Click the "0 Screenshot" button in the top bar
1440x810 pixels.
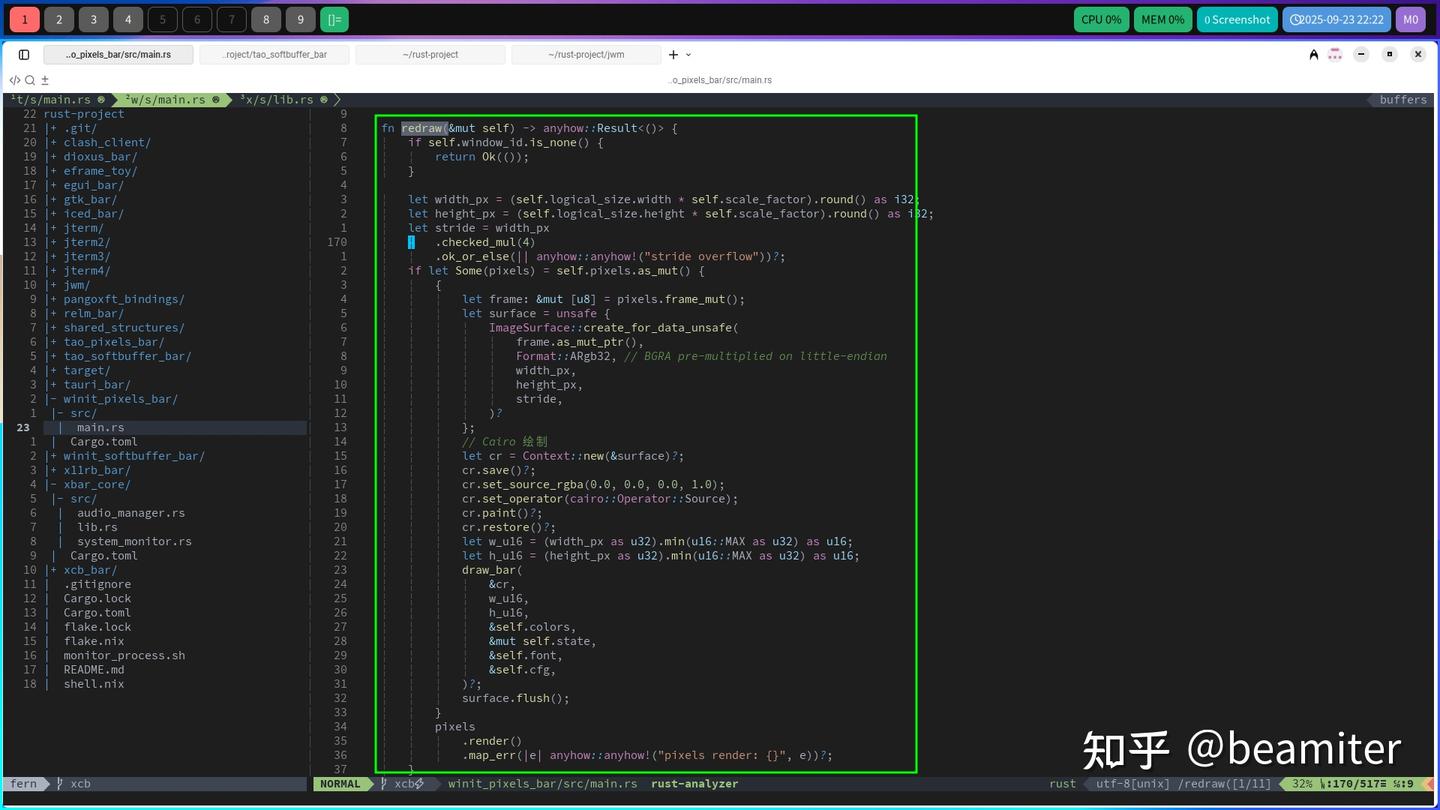pyautogui.click(x=1237, y=19)
